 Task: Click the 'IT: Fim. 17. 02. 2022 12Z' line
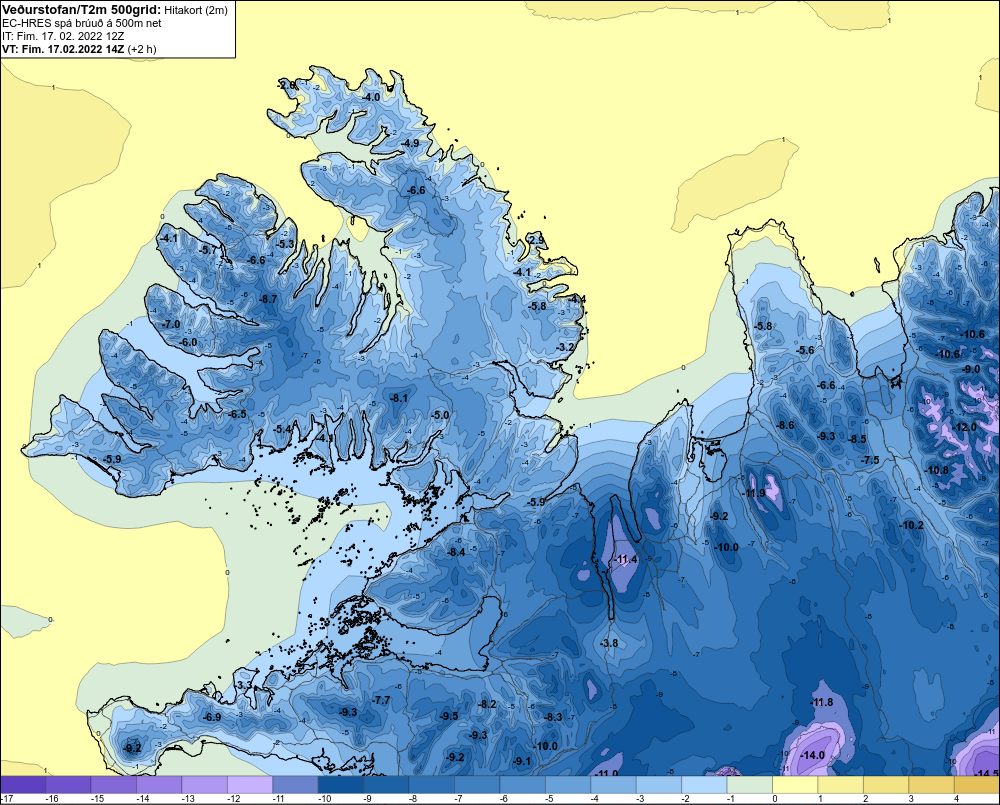point(63,36)
